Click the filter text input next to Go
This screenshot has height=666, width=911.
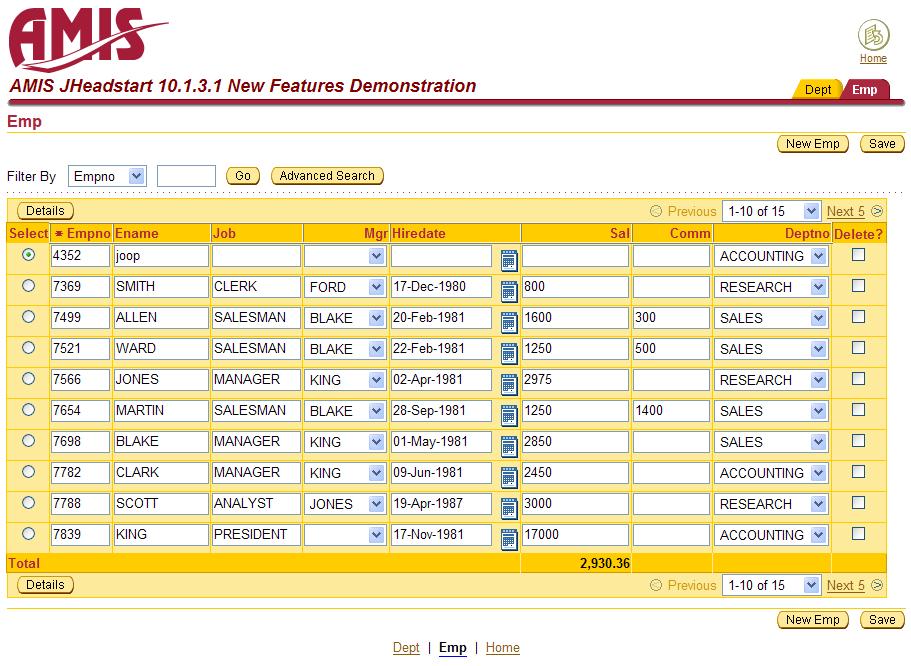pos(186,176)
